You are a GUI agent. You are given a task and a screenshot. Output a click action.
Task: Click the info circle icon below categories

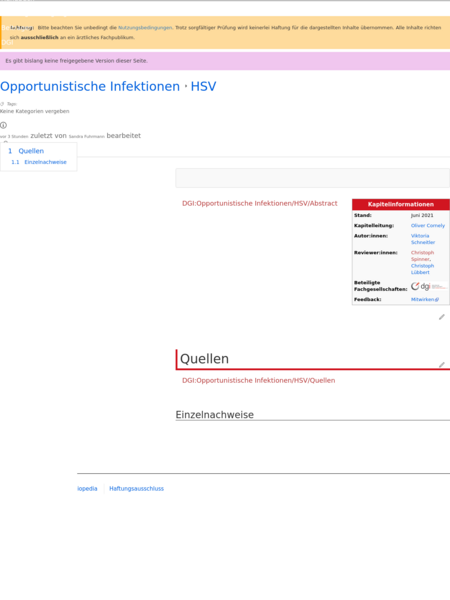pos(3,125)
